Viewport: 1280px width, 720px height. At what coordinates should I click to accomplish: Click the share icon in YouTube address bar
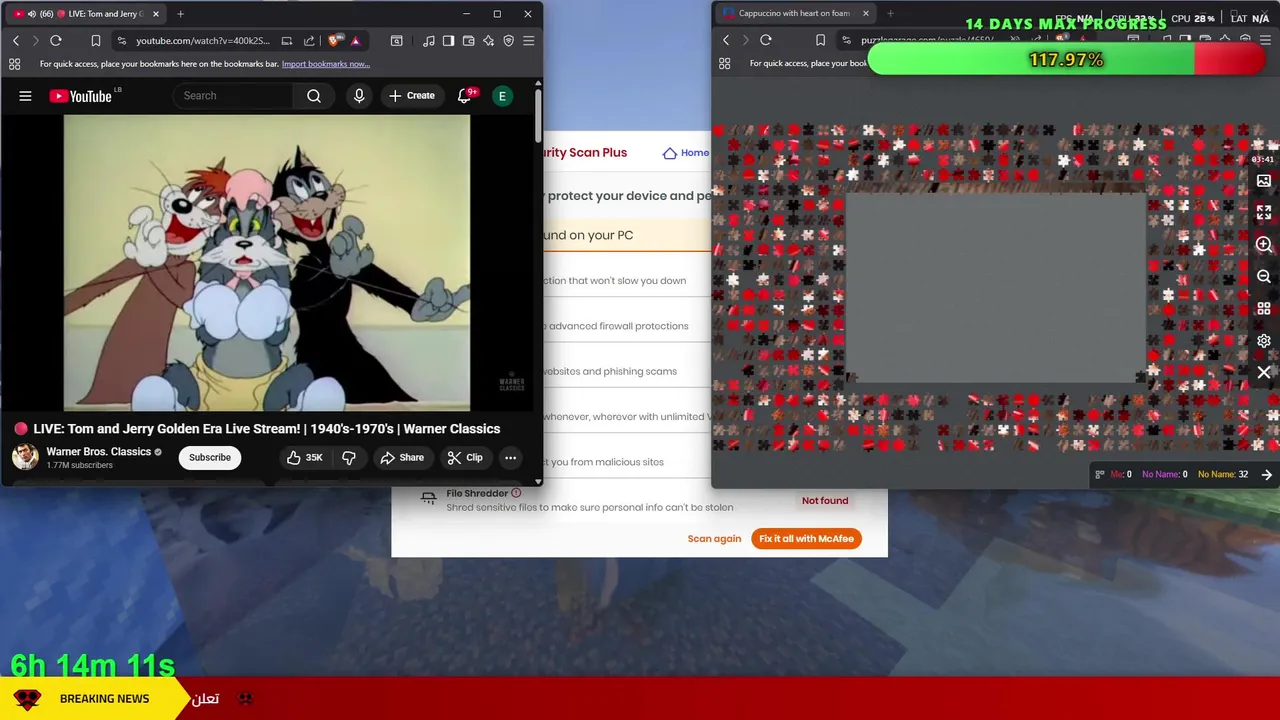309,41
